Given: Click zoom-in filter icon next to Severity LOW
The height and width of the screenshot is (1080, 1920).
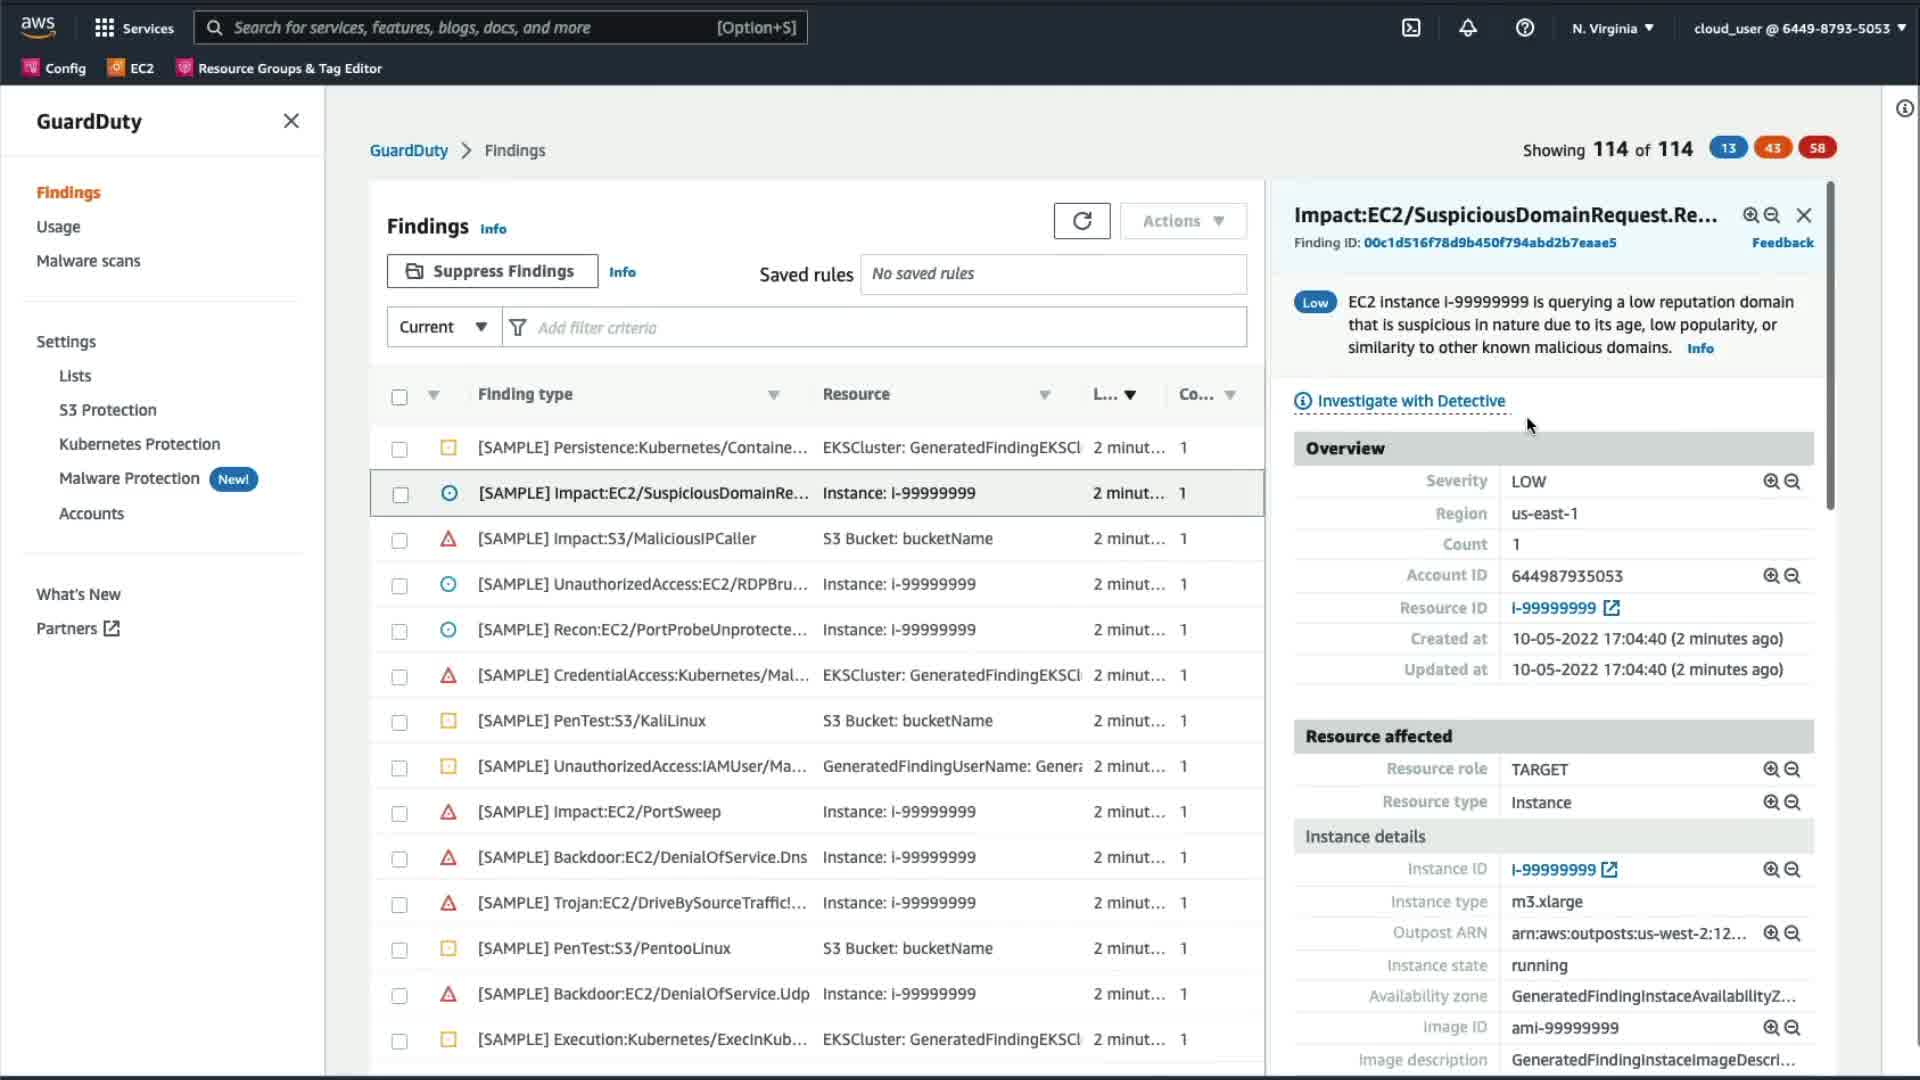Looking at the screenshot, I should tap(1771, 482).
